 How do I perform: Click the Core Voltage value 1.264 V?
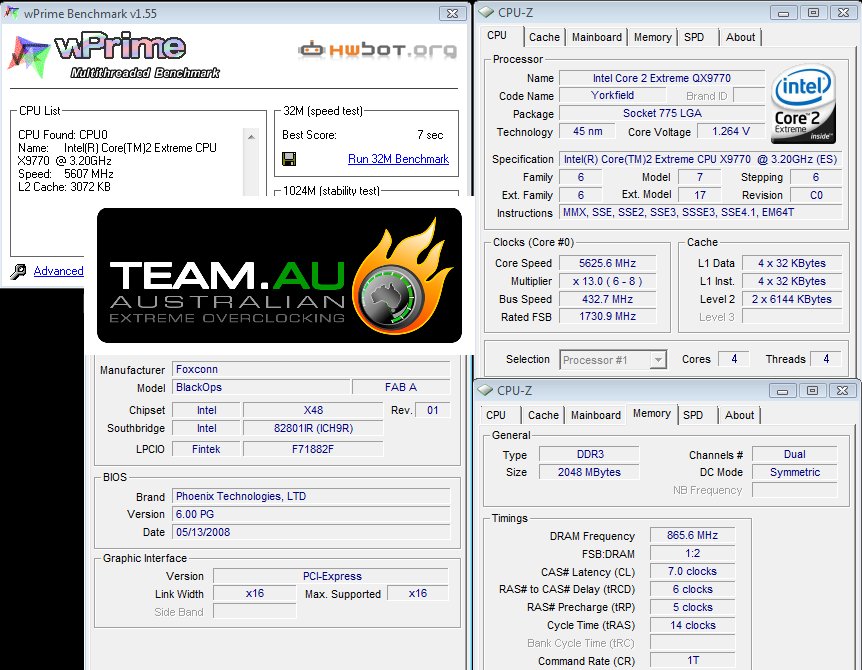coord(731,131)
